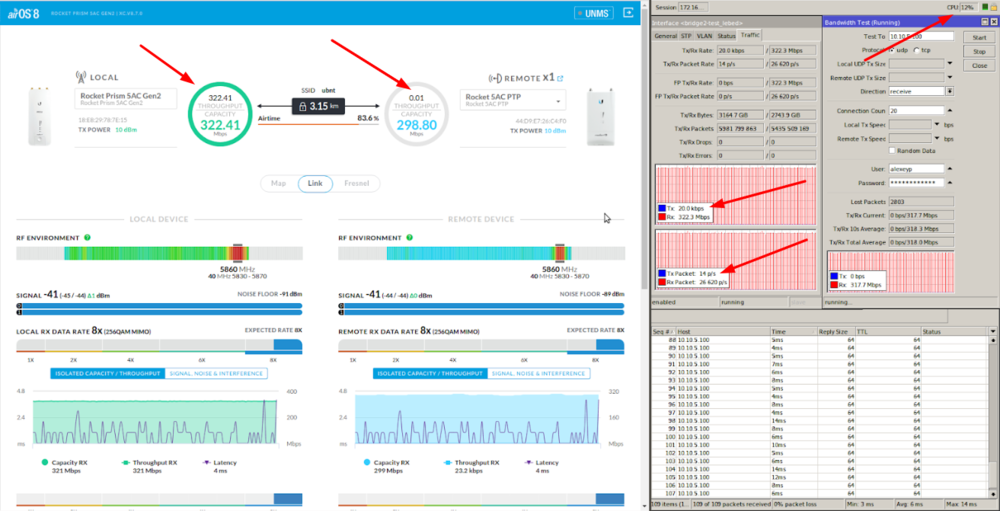
Task: Click help icon next to remote RF Environment
Action: pyautogui.click(x=409, y=237)
